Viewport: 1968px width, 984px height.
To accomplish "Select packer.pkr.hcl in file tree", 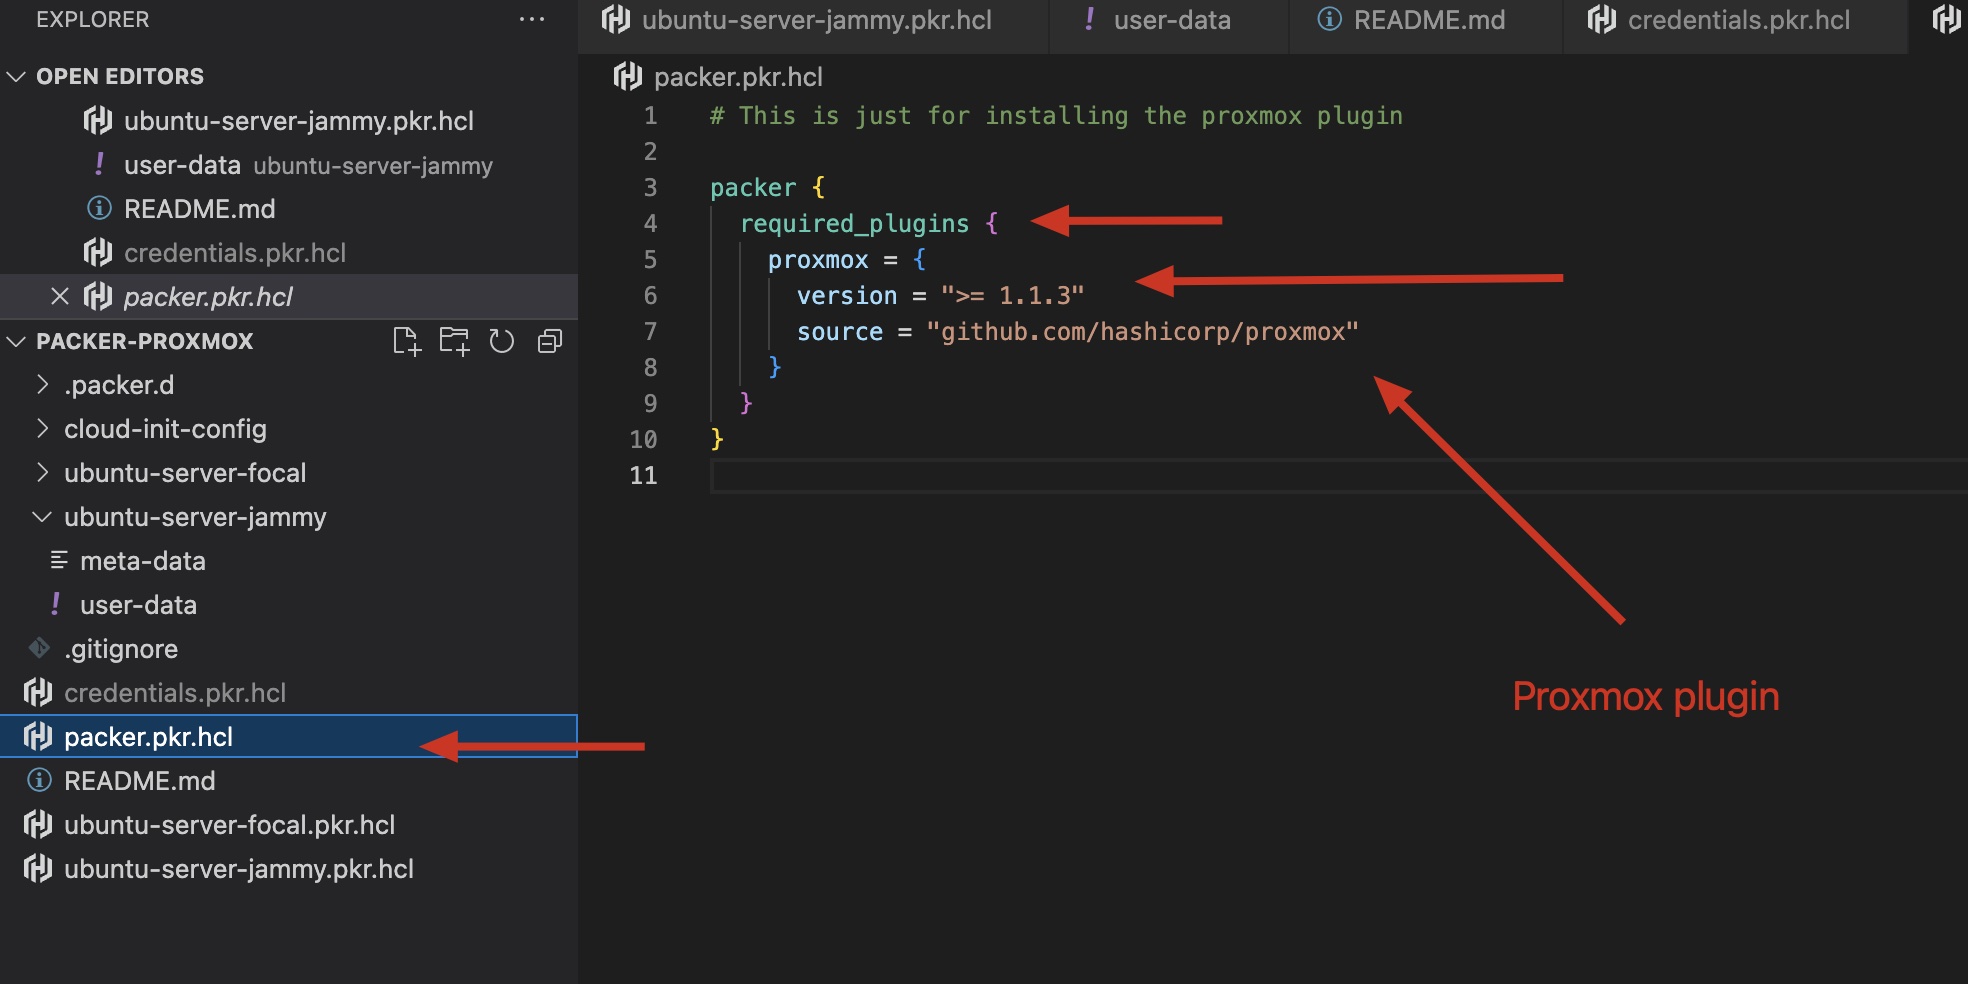I will (289, 737).
